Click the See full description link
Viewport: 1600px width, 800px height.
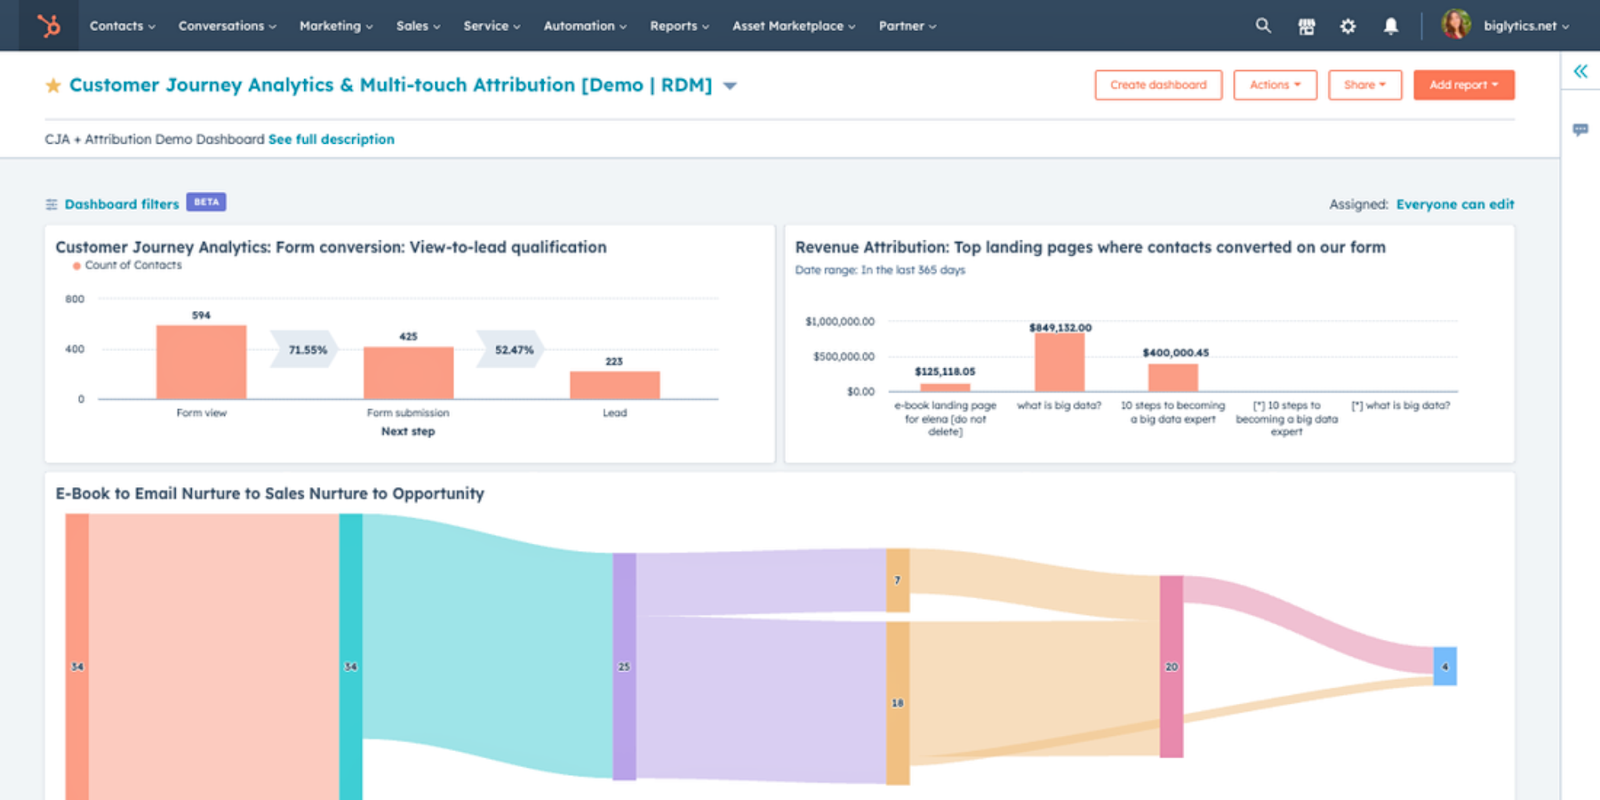pos(331,139)
